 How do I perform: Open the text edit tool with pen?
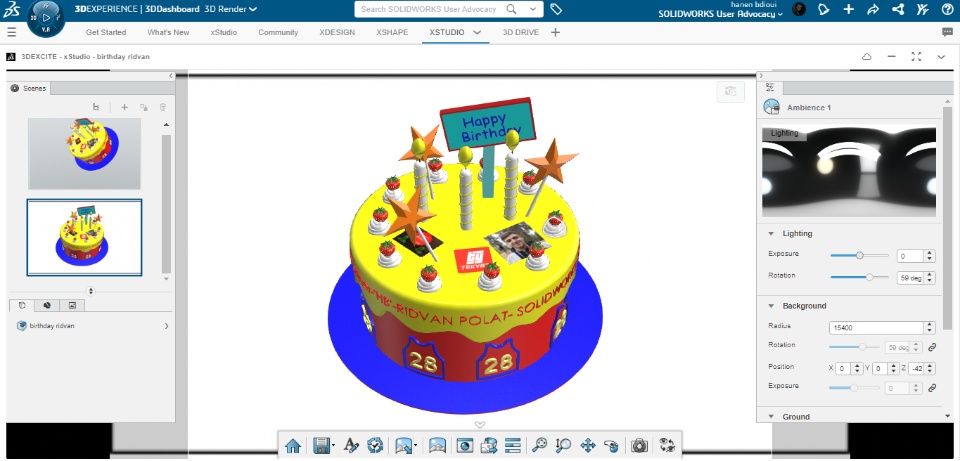click(351, 446)
